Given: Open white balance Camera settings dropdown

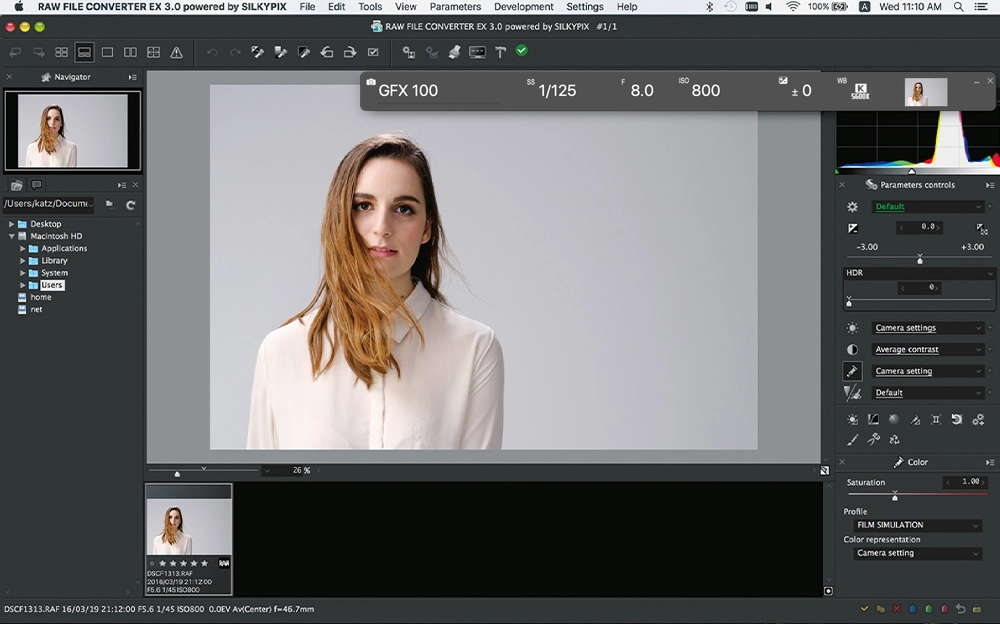Looking at the screenshot, I should (927, 328).
